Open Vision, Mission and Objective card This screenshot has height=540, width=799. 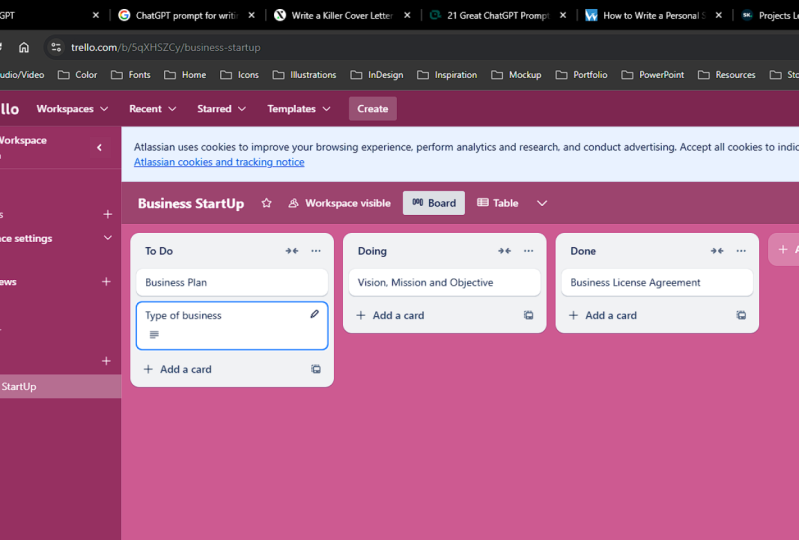tap(444, 282)
